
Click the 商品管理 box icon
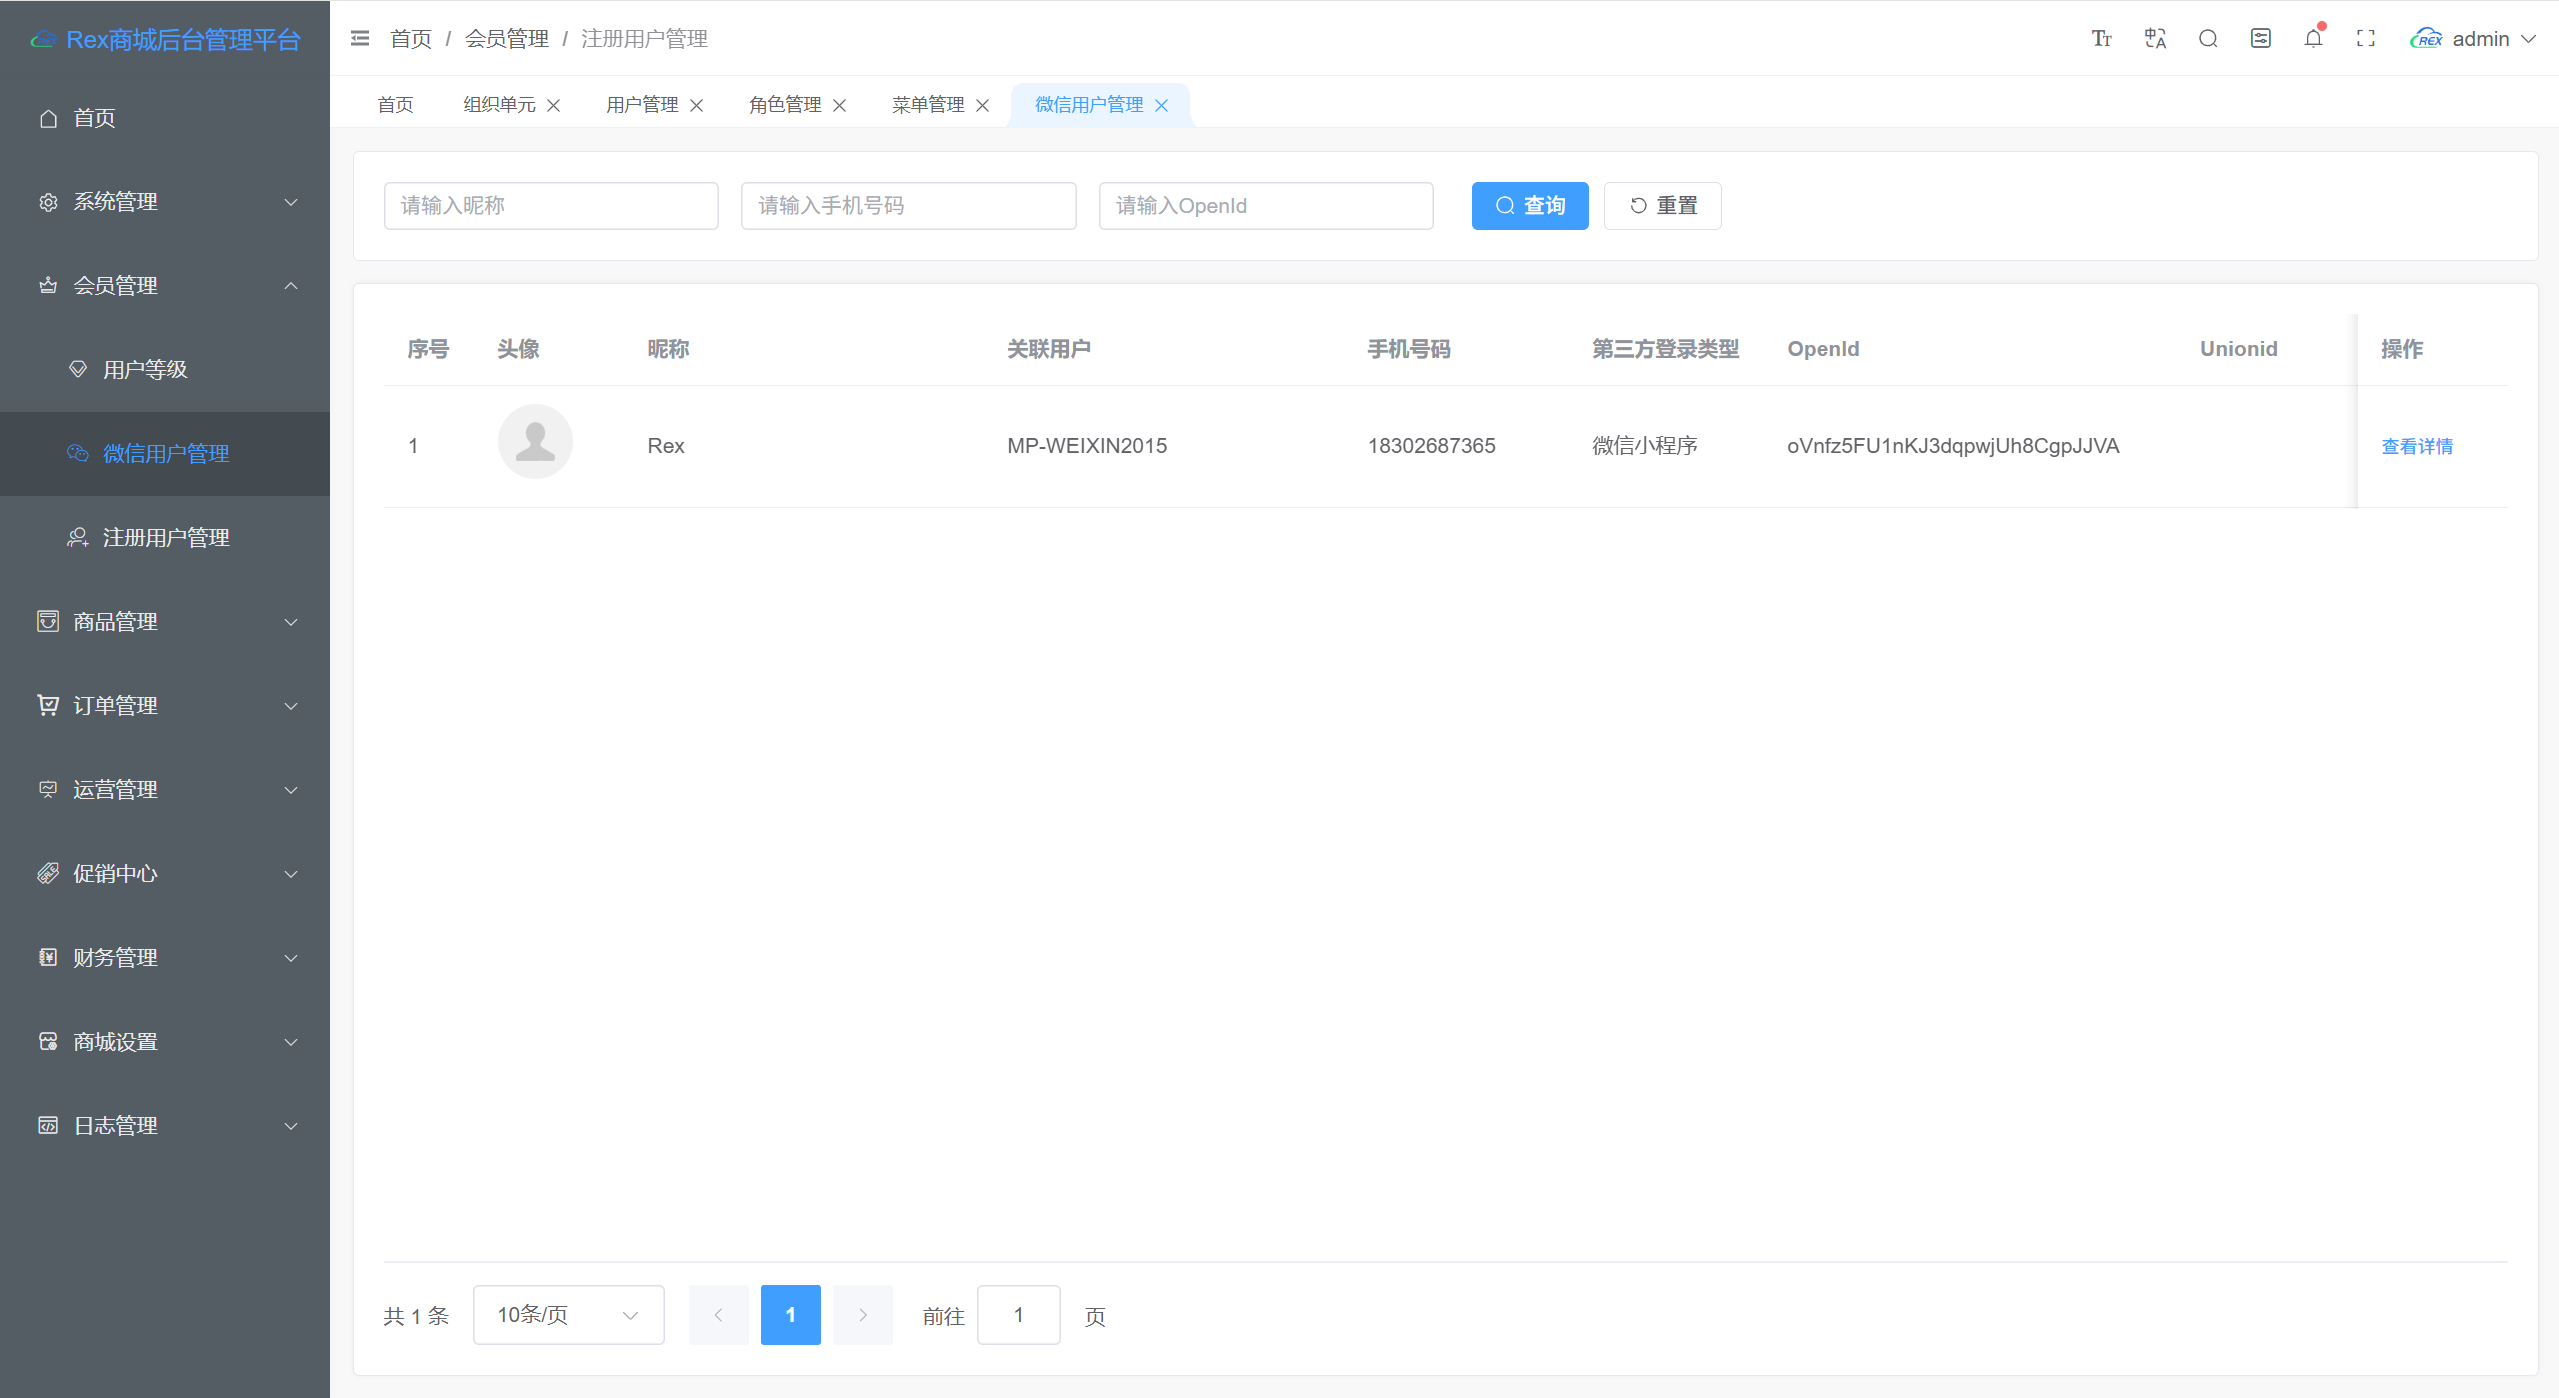tap(48, 621)
